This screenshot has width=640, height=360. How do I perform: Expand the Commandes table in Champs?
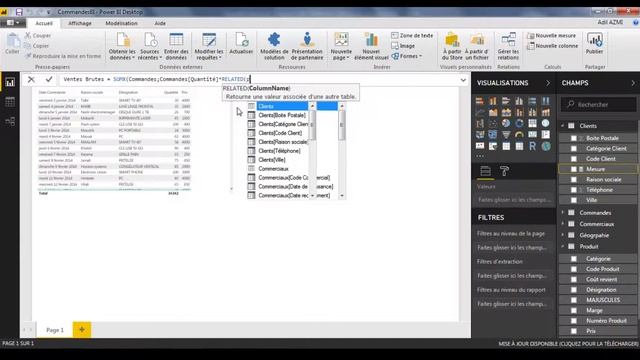[x=563, y=213]
